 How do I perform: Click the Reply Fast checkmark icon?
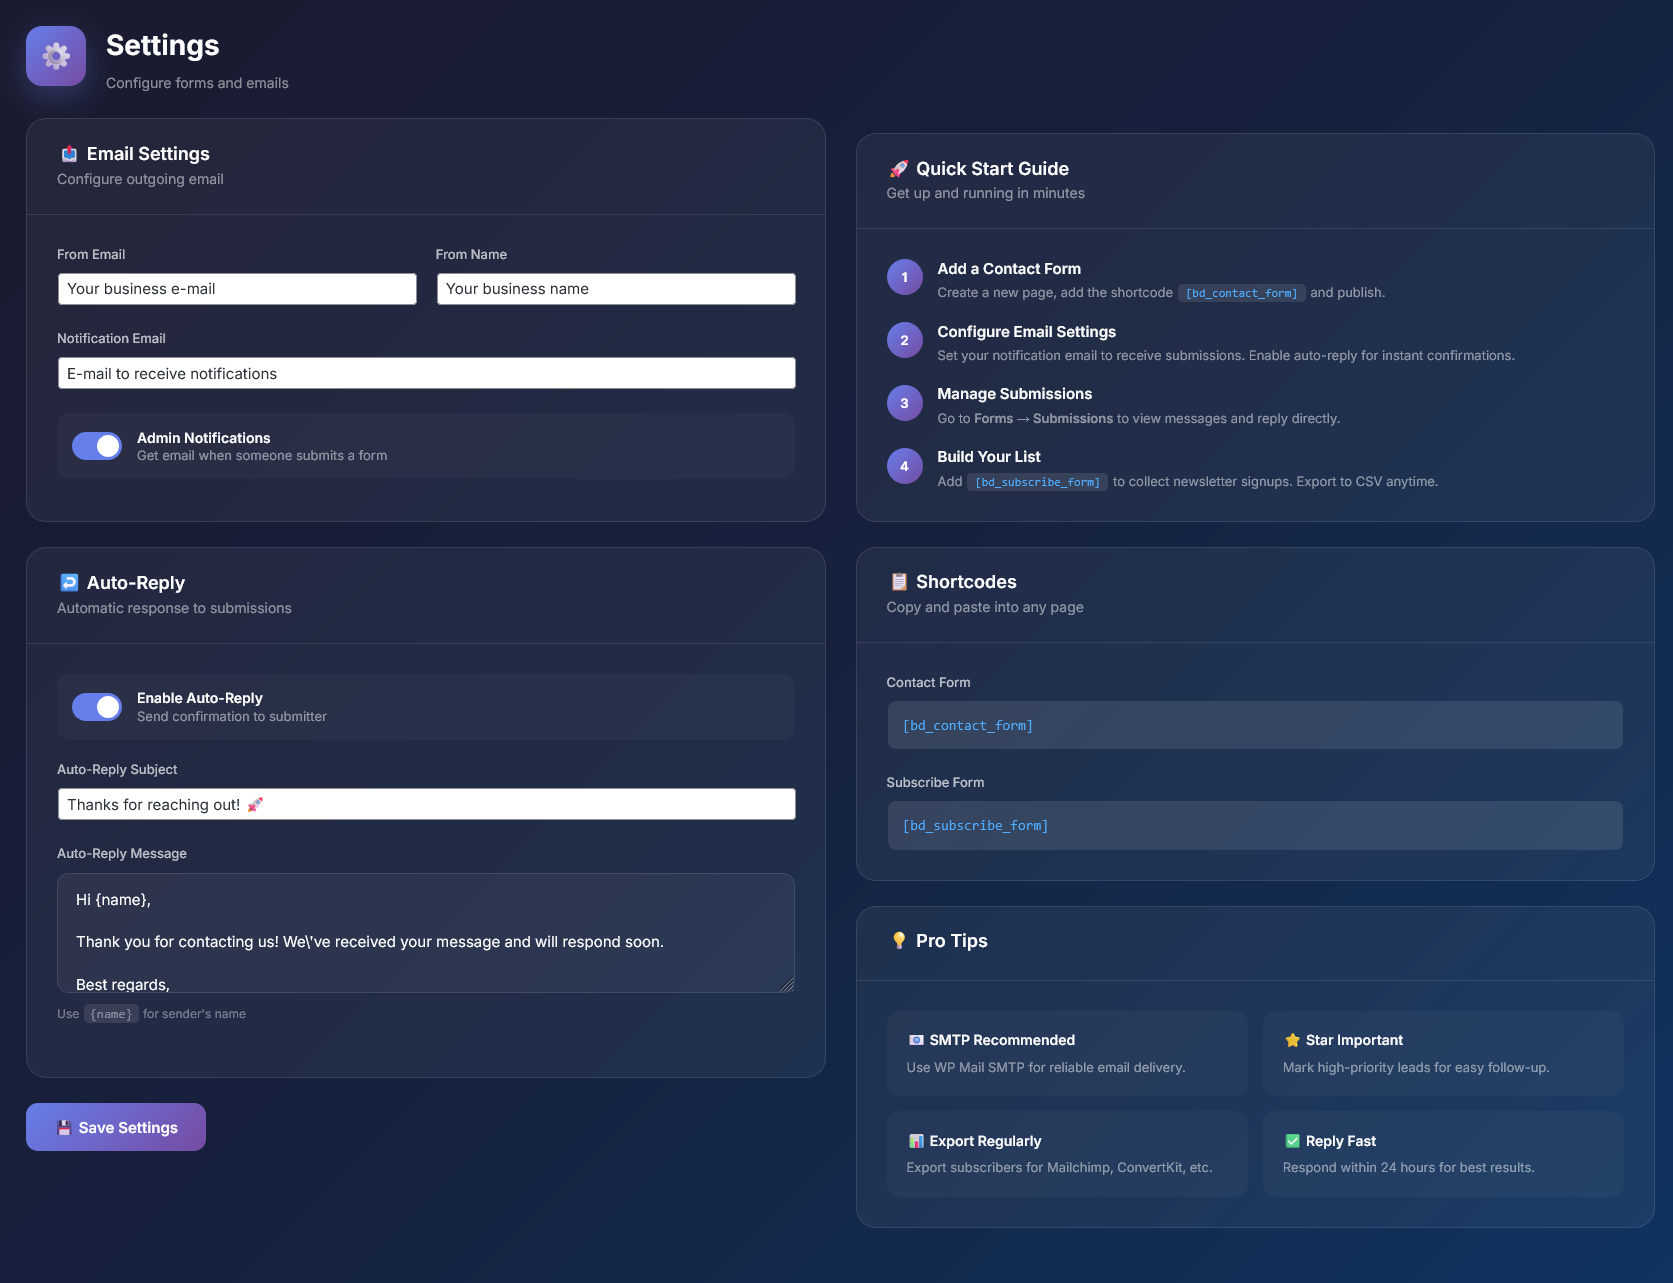[1292, 1141]
